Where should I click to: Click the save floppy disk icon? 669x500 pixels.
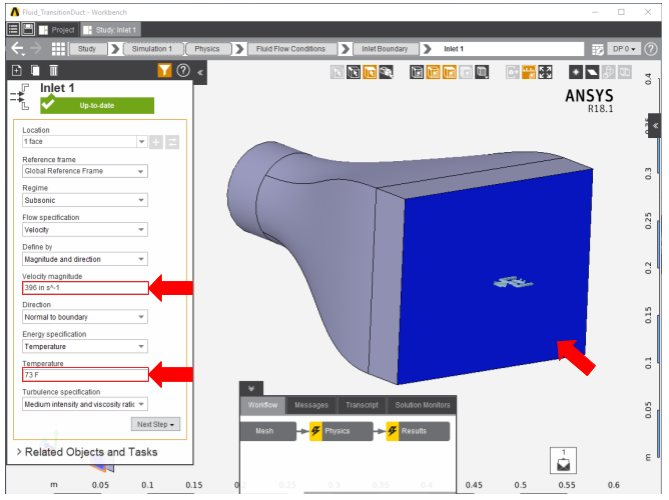pos(28,29)
